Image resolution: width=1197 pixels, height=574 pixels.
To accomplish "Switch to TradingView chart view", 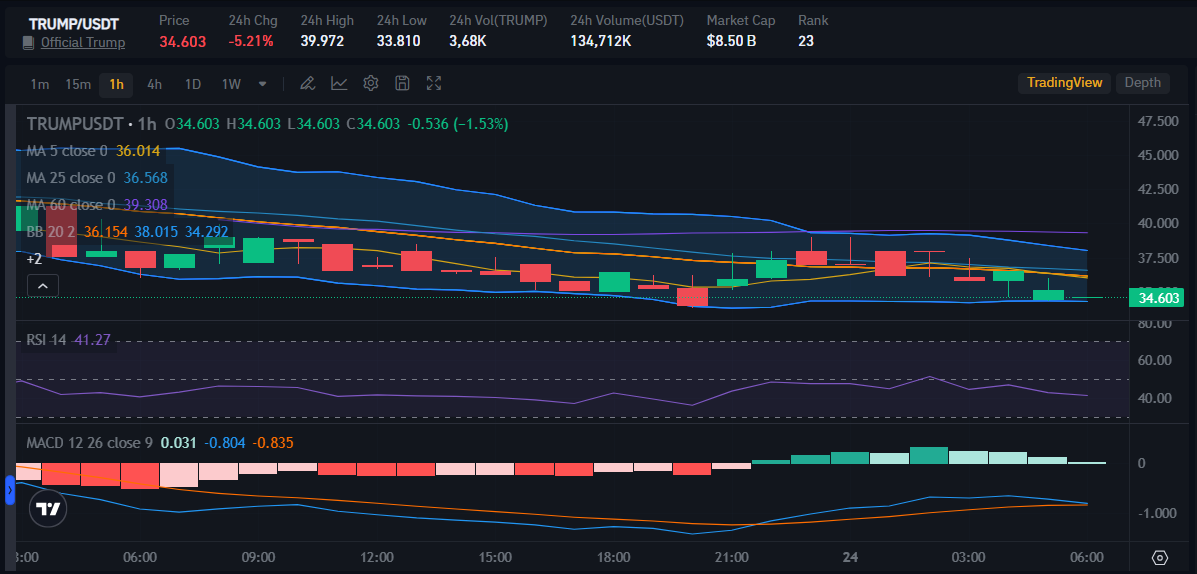I will click(1064, 82).
